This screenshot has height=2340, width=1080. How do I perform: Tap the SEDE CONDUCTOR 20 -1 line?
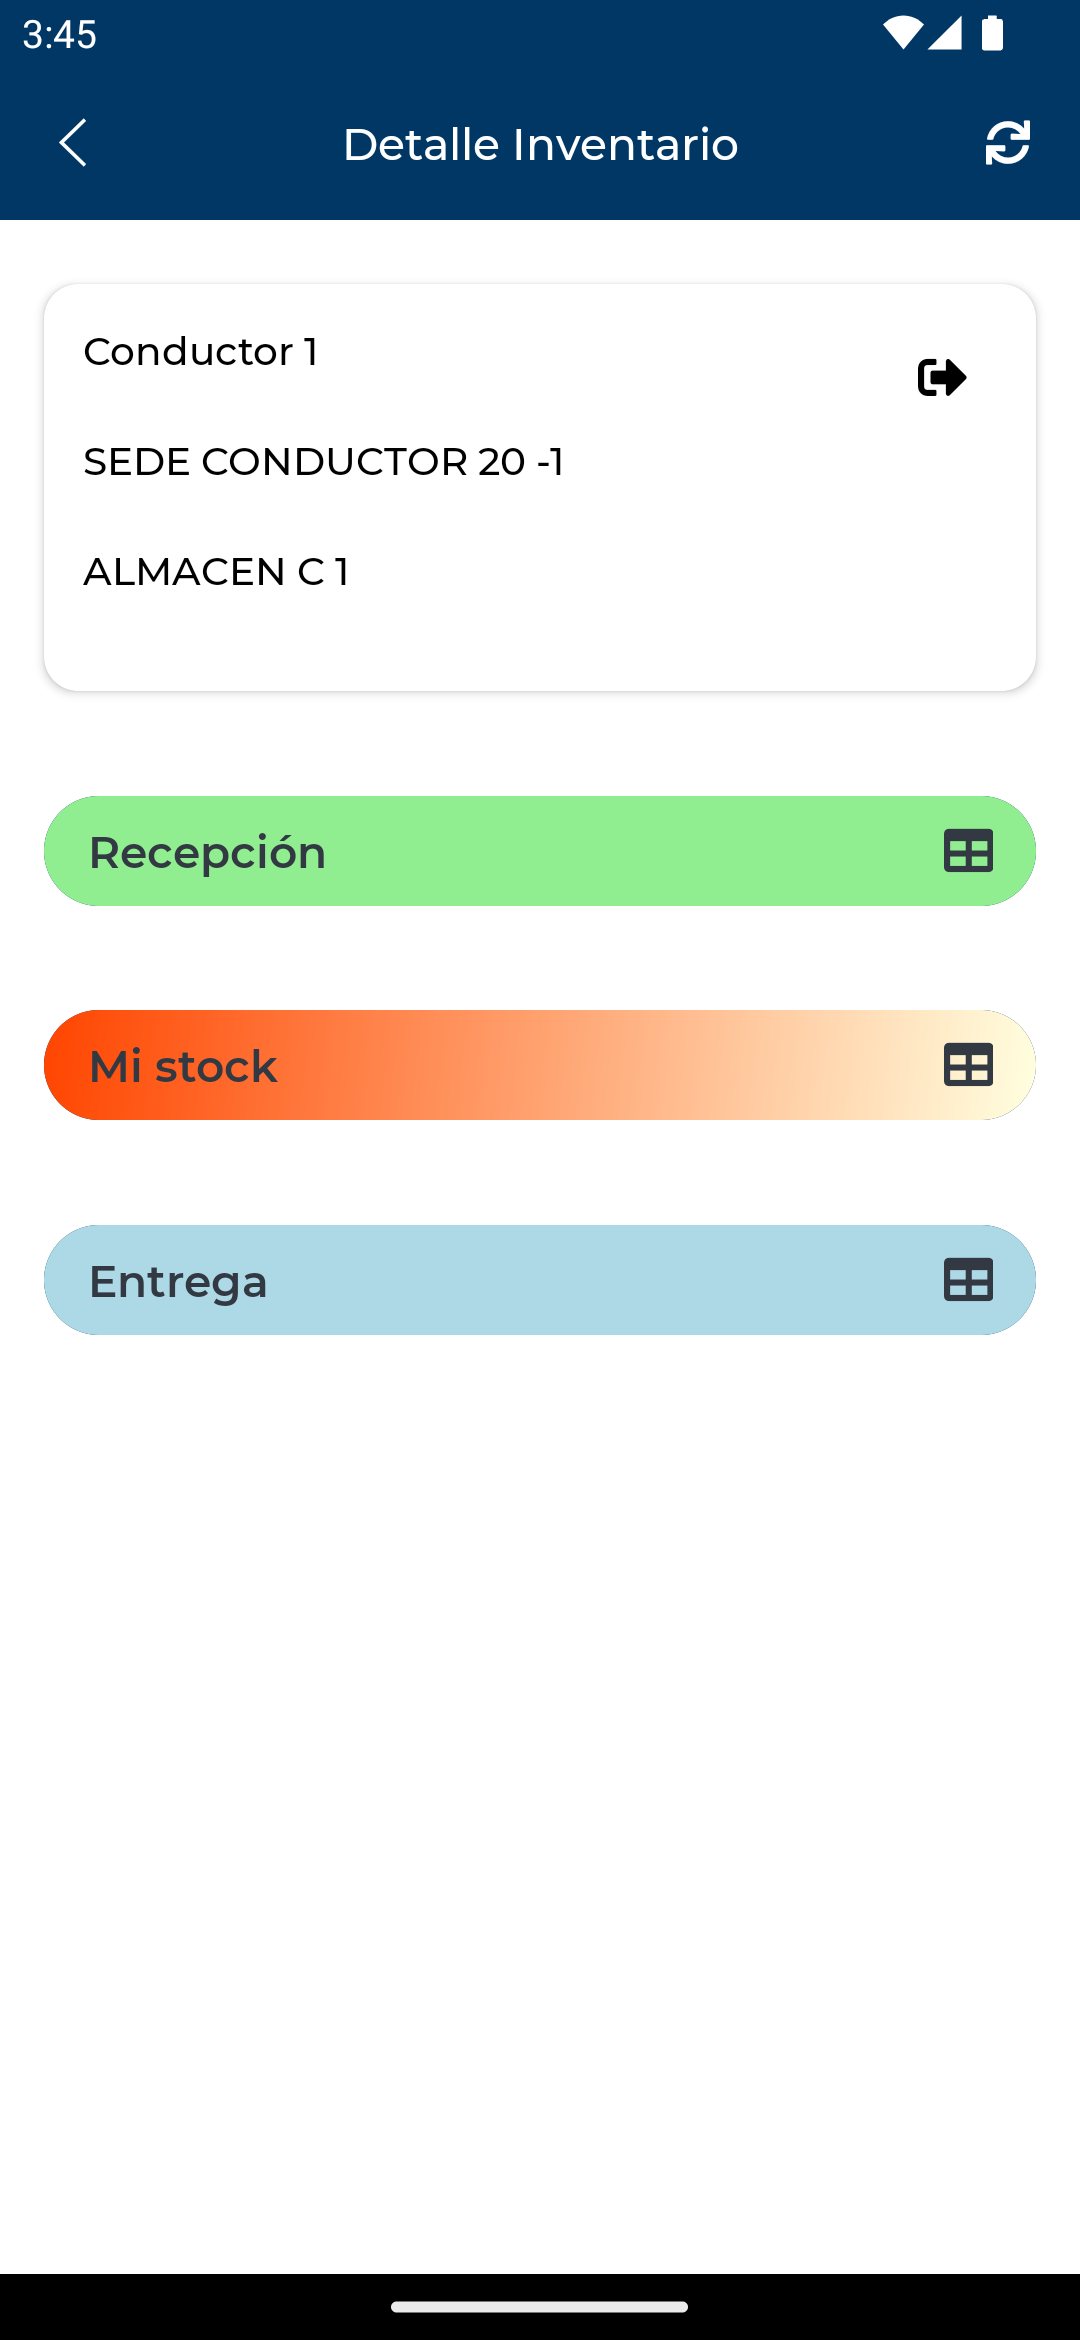coord(324,462)
